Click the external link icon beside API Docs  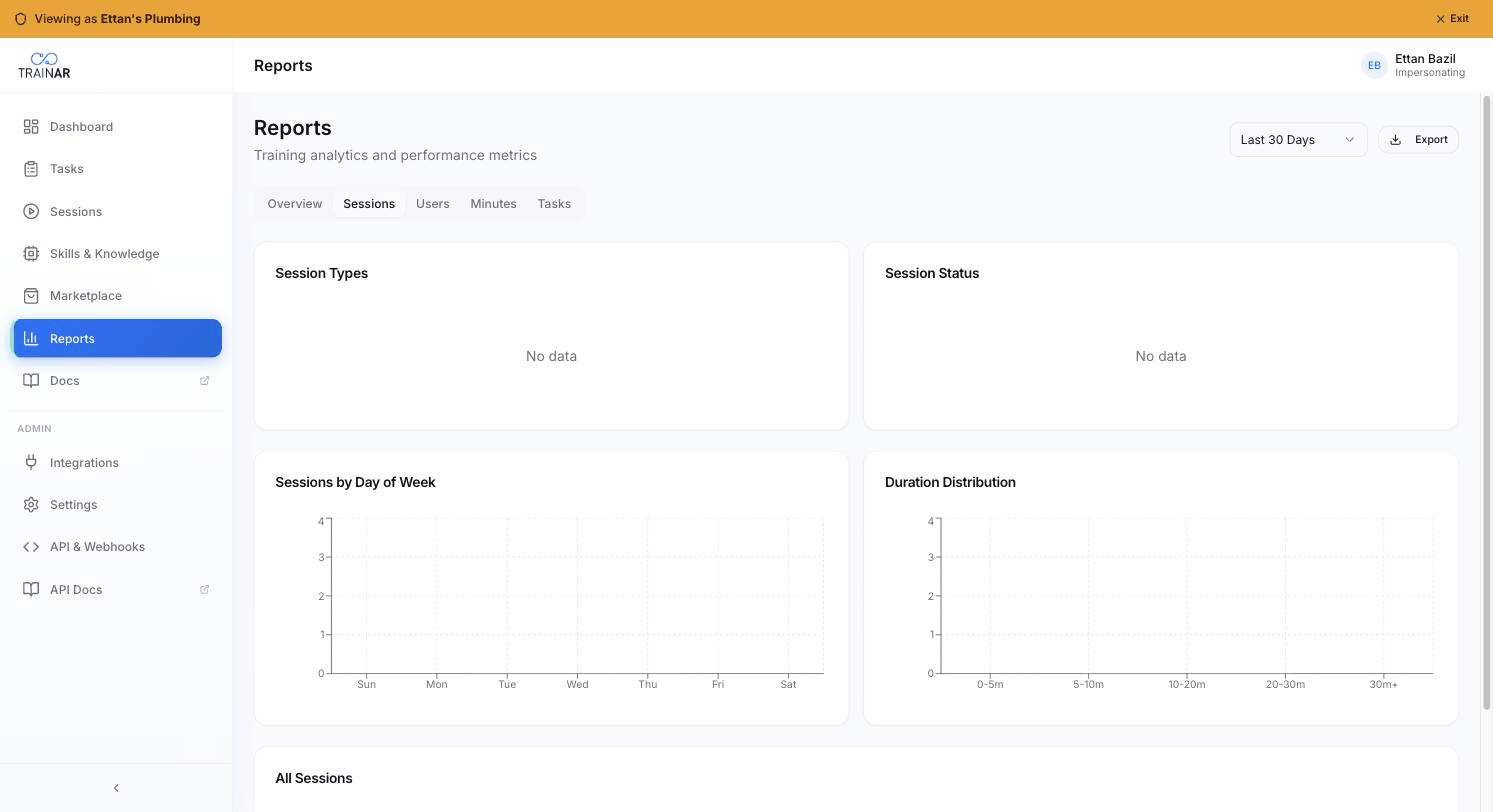[205, 590]
